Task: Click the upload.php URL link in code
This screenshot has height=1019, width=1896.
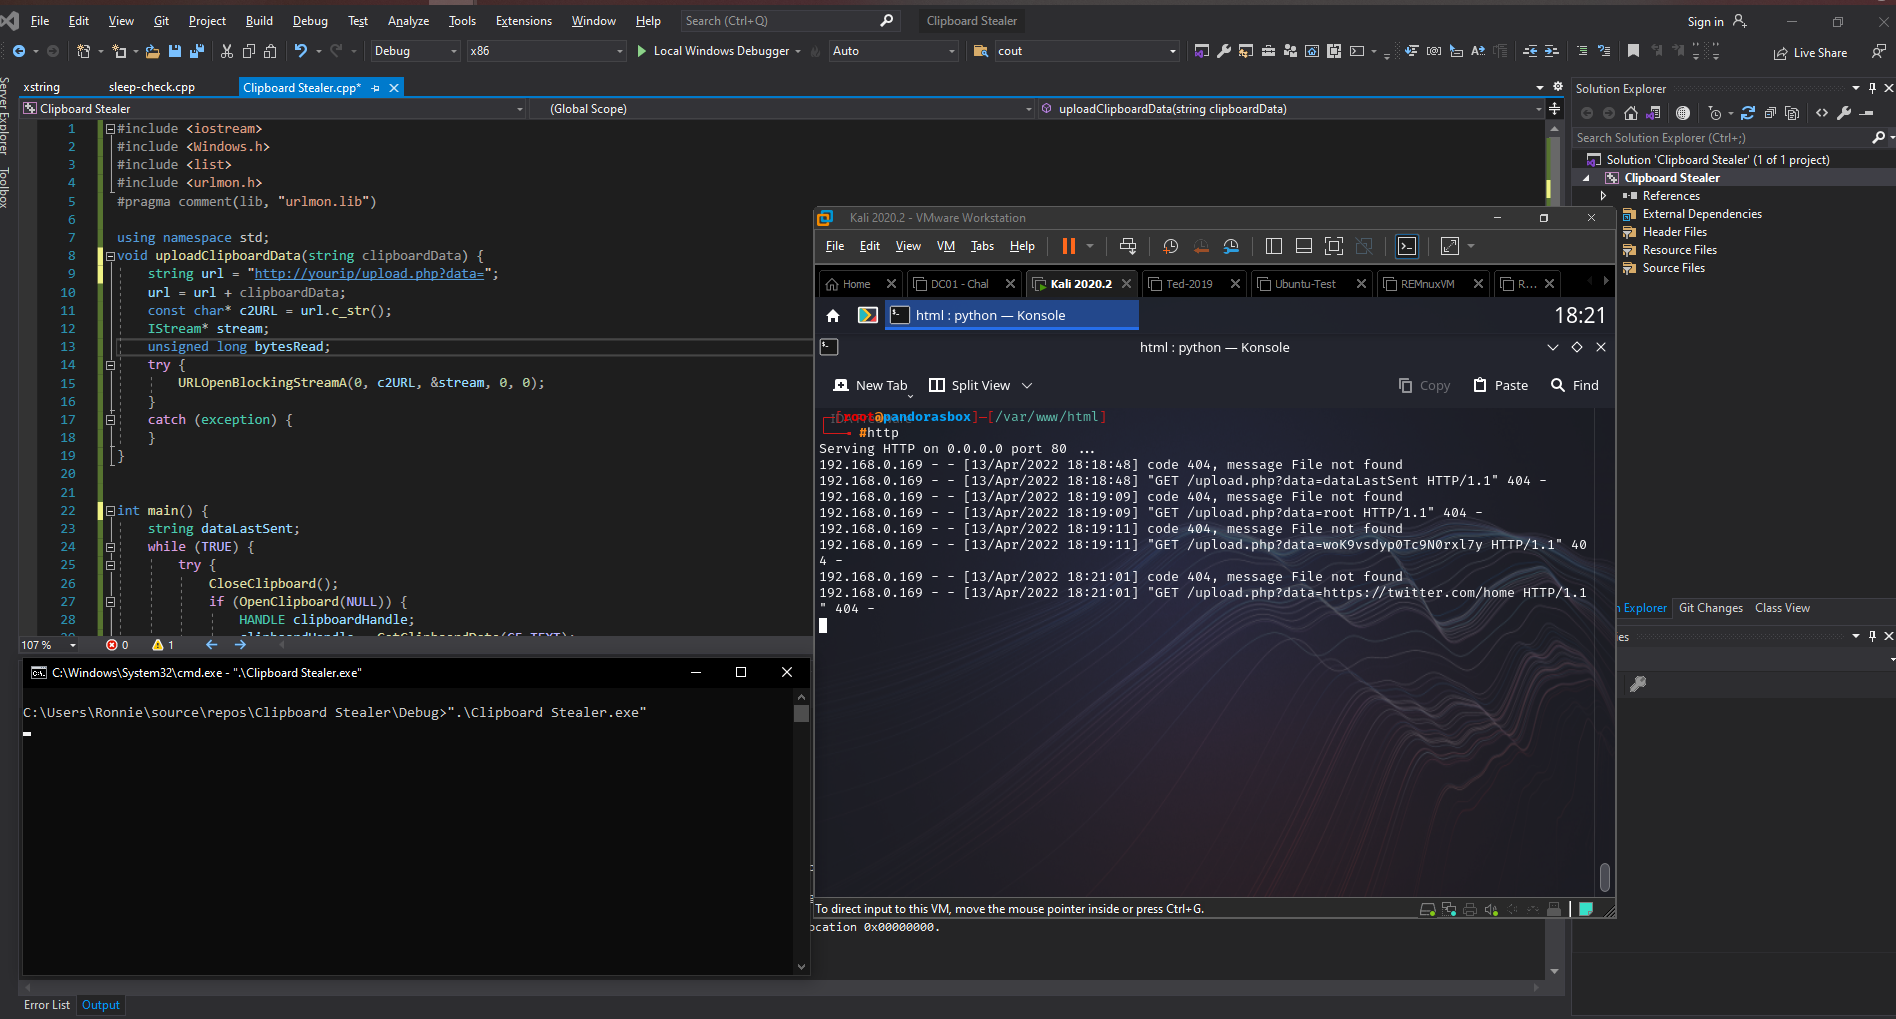Action: [x=369, y=274]
